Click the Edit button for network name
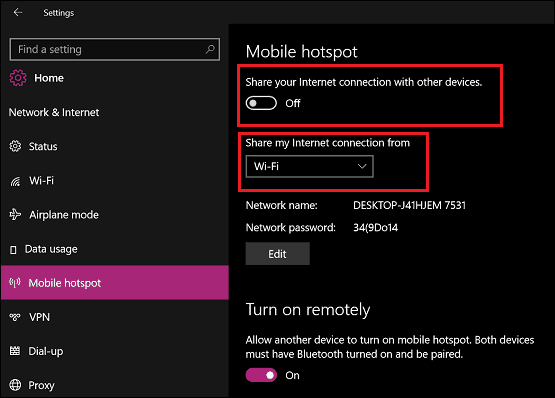The width and height of the screenshot is (555, 398). coord(278,254)
